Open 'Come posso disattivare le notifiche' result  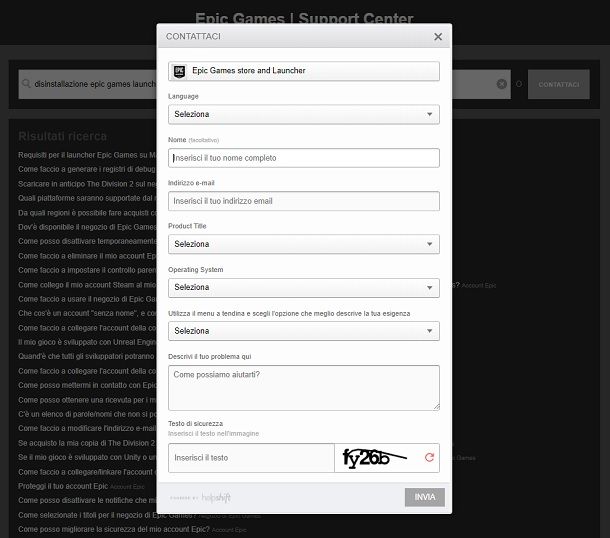87,500
